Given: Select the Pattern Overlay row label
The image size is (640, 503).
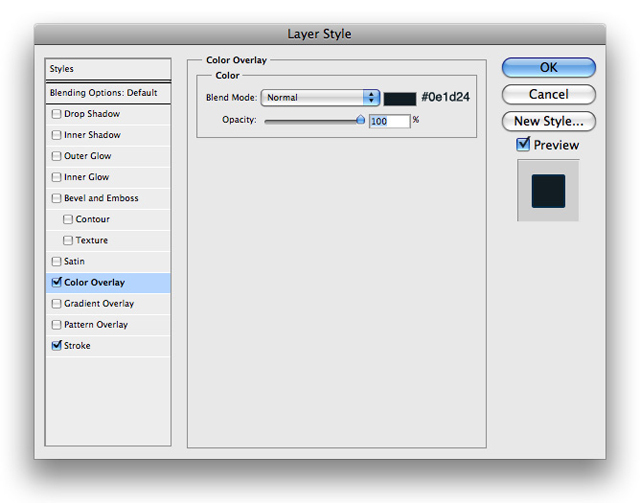Looking at the screenshot, I should tap(96, 325).
